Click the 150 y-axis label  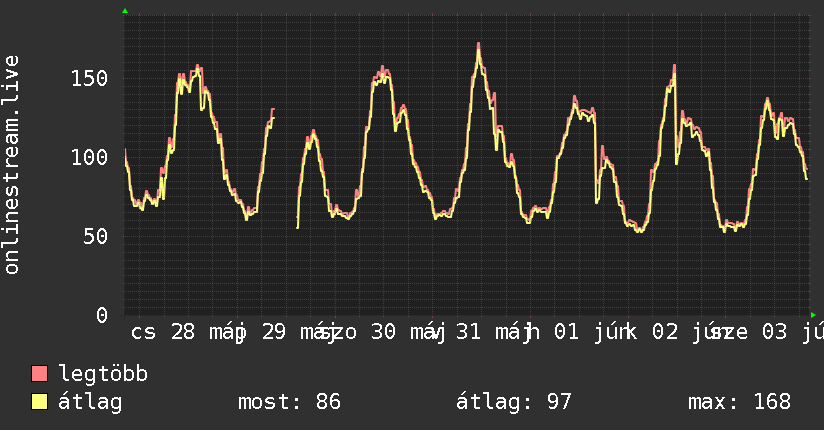tap(89, 79)
